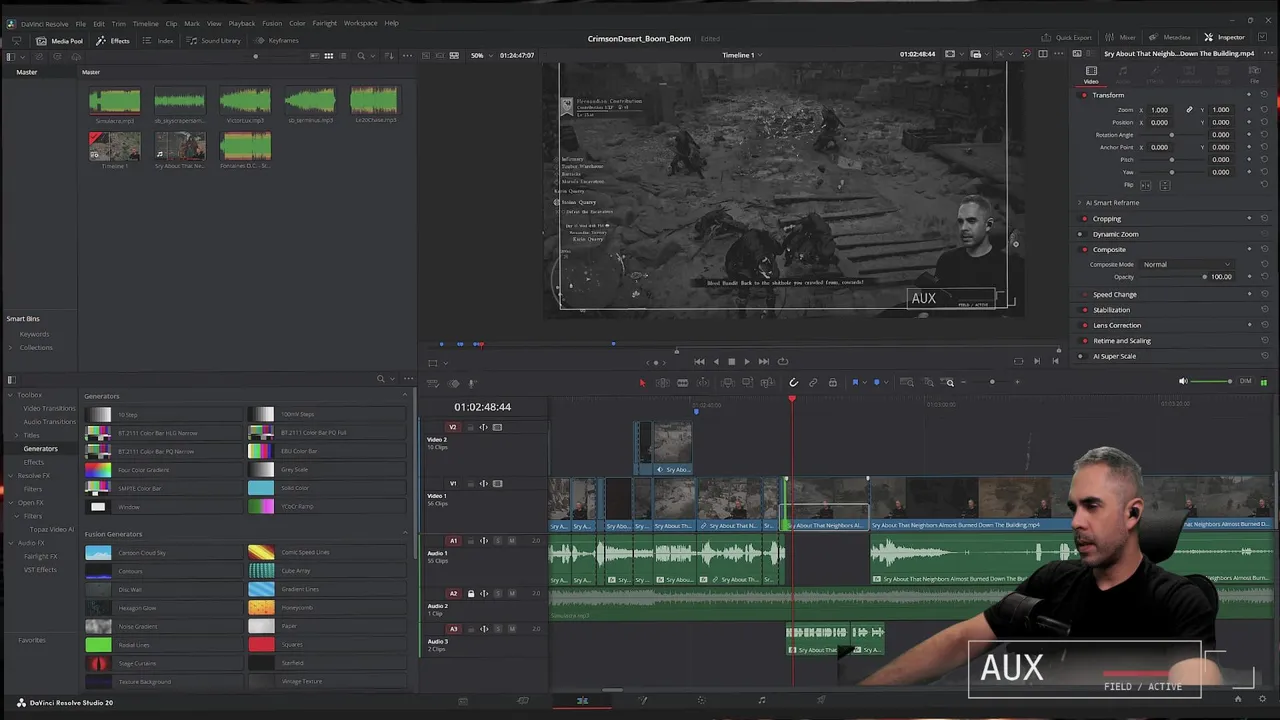Toggle the Lens Correction enable switch

(x=1084, y=325)
